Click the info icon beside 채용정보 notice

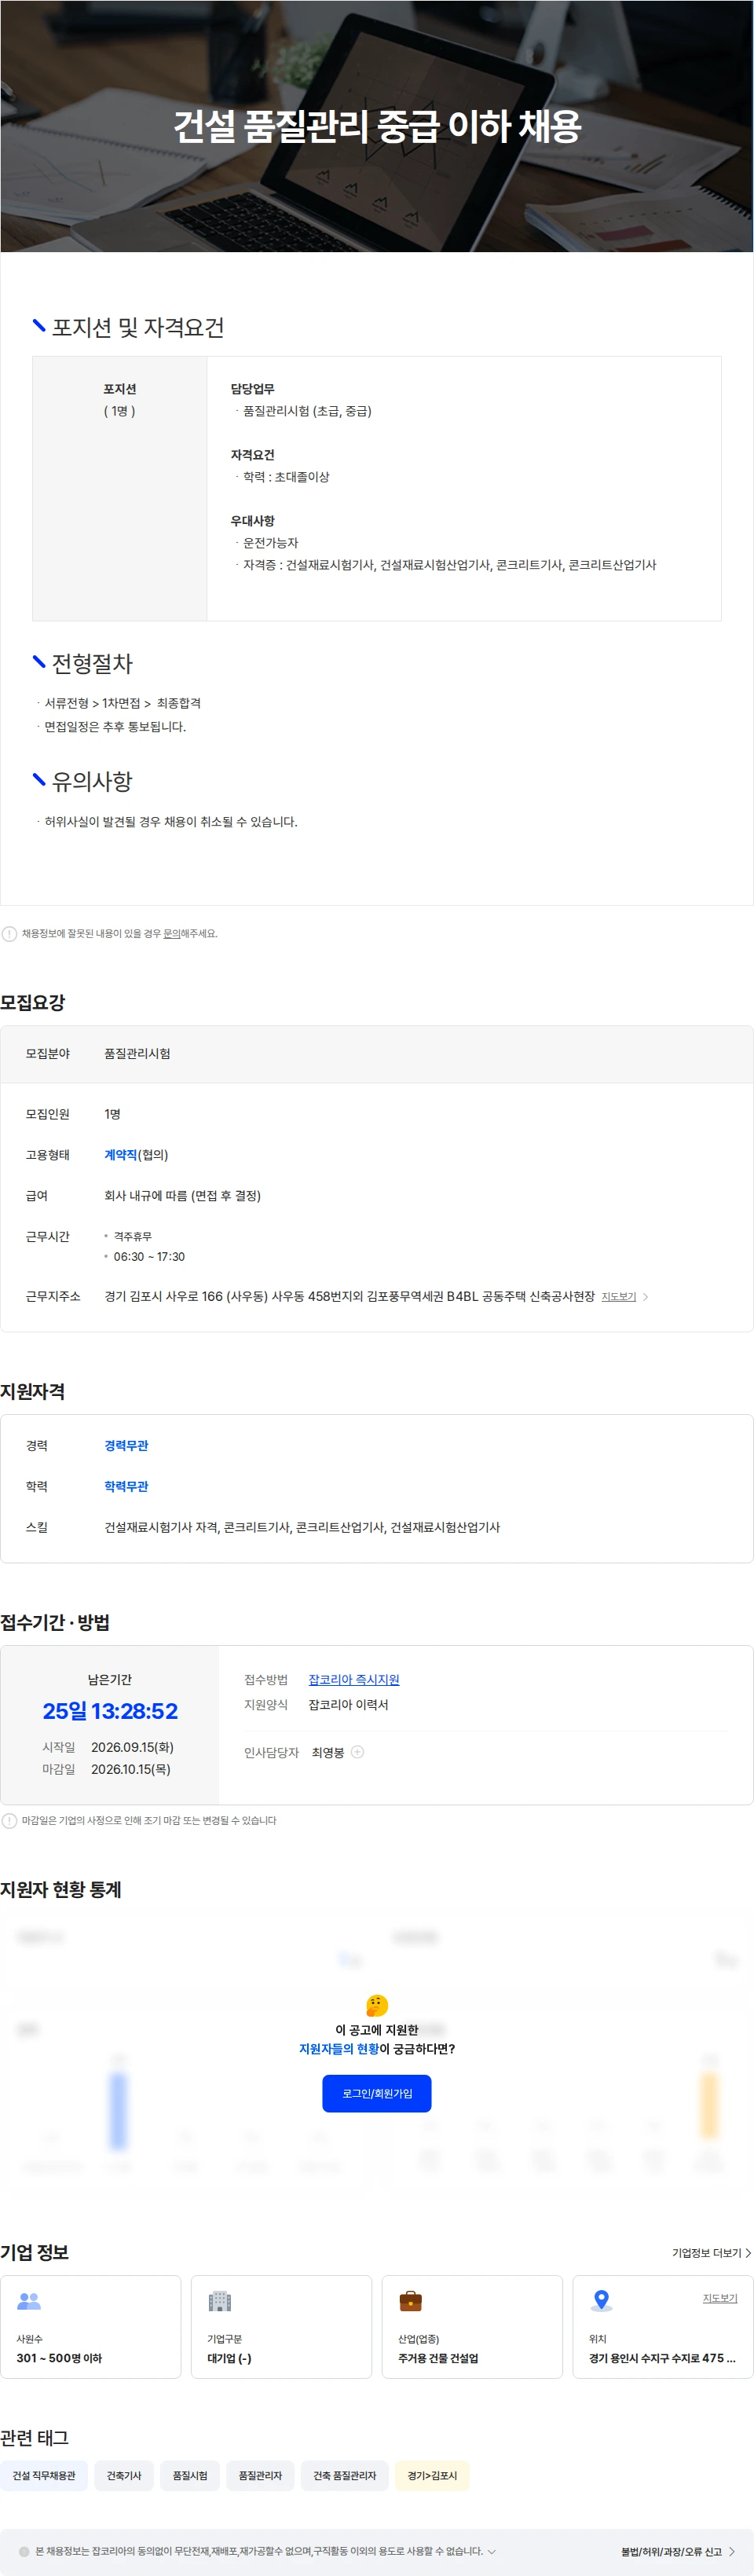point(9,933)
